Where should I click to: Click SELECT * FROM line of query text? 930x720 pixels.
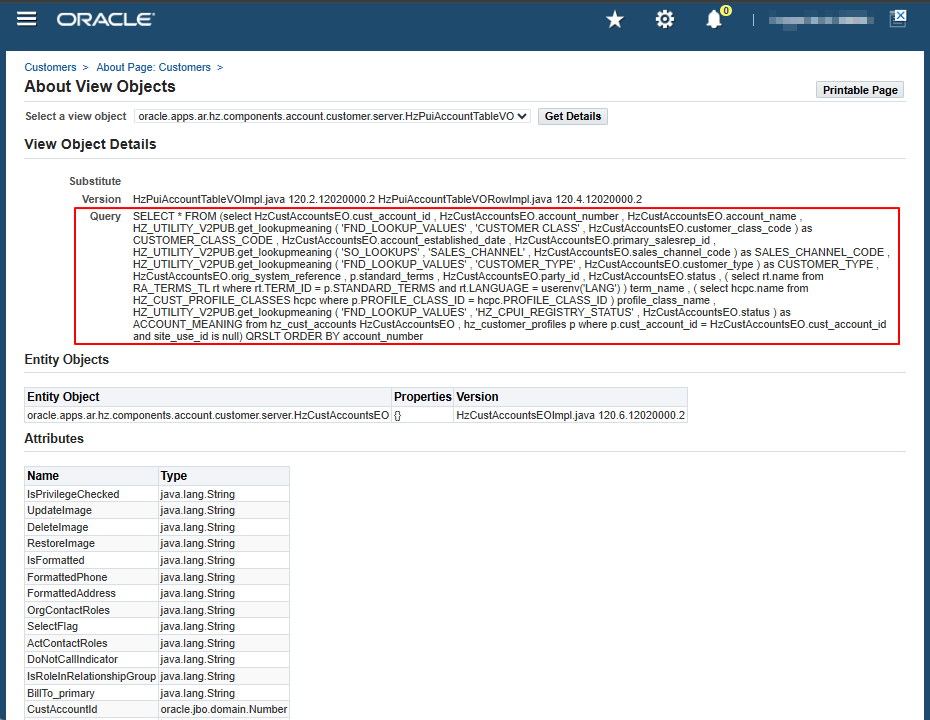(467, 216)
